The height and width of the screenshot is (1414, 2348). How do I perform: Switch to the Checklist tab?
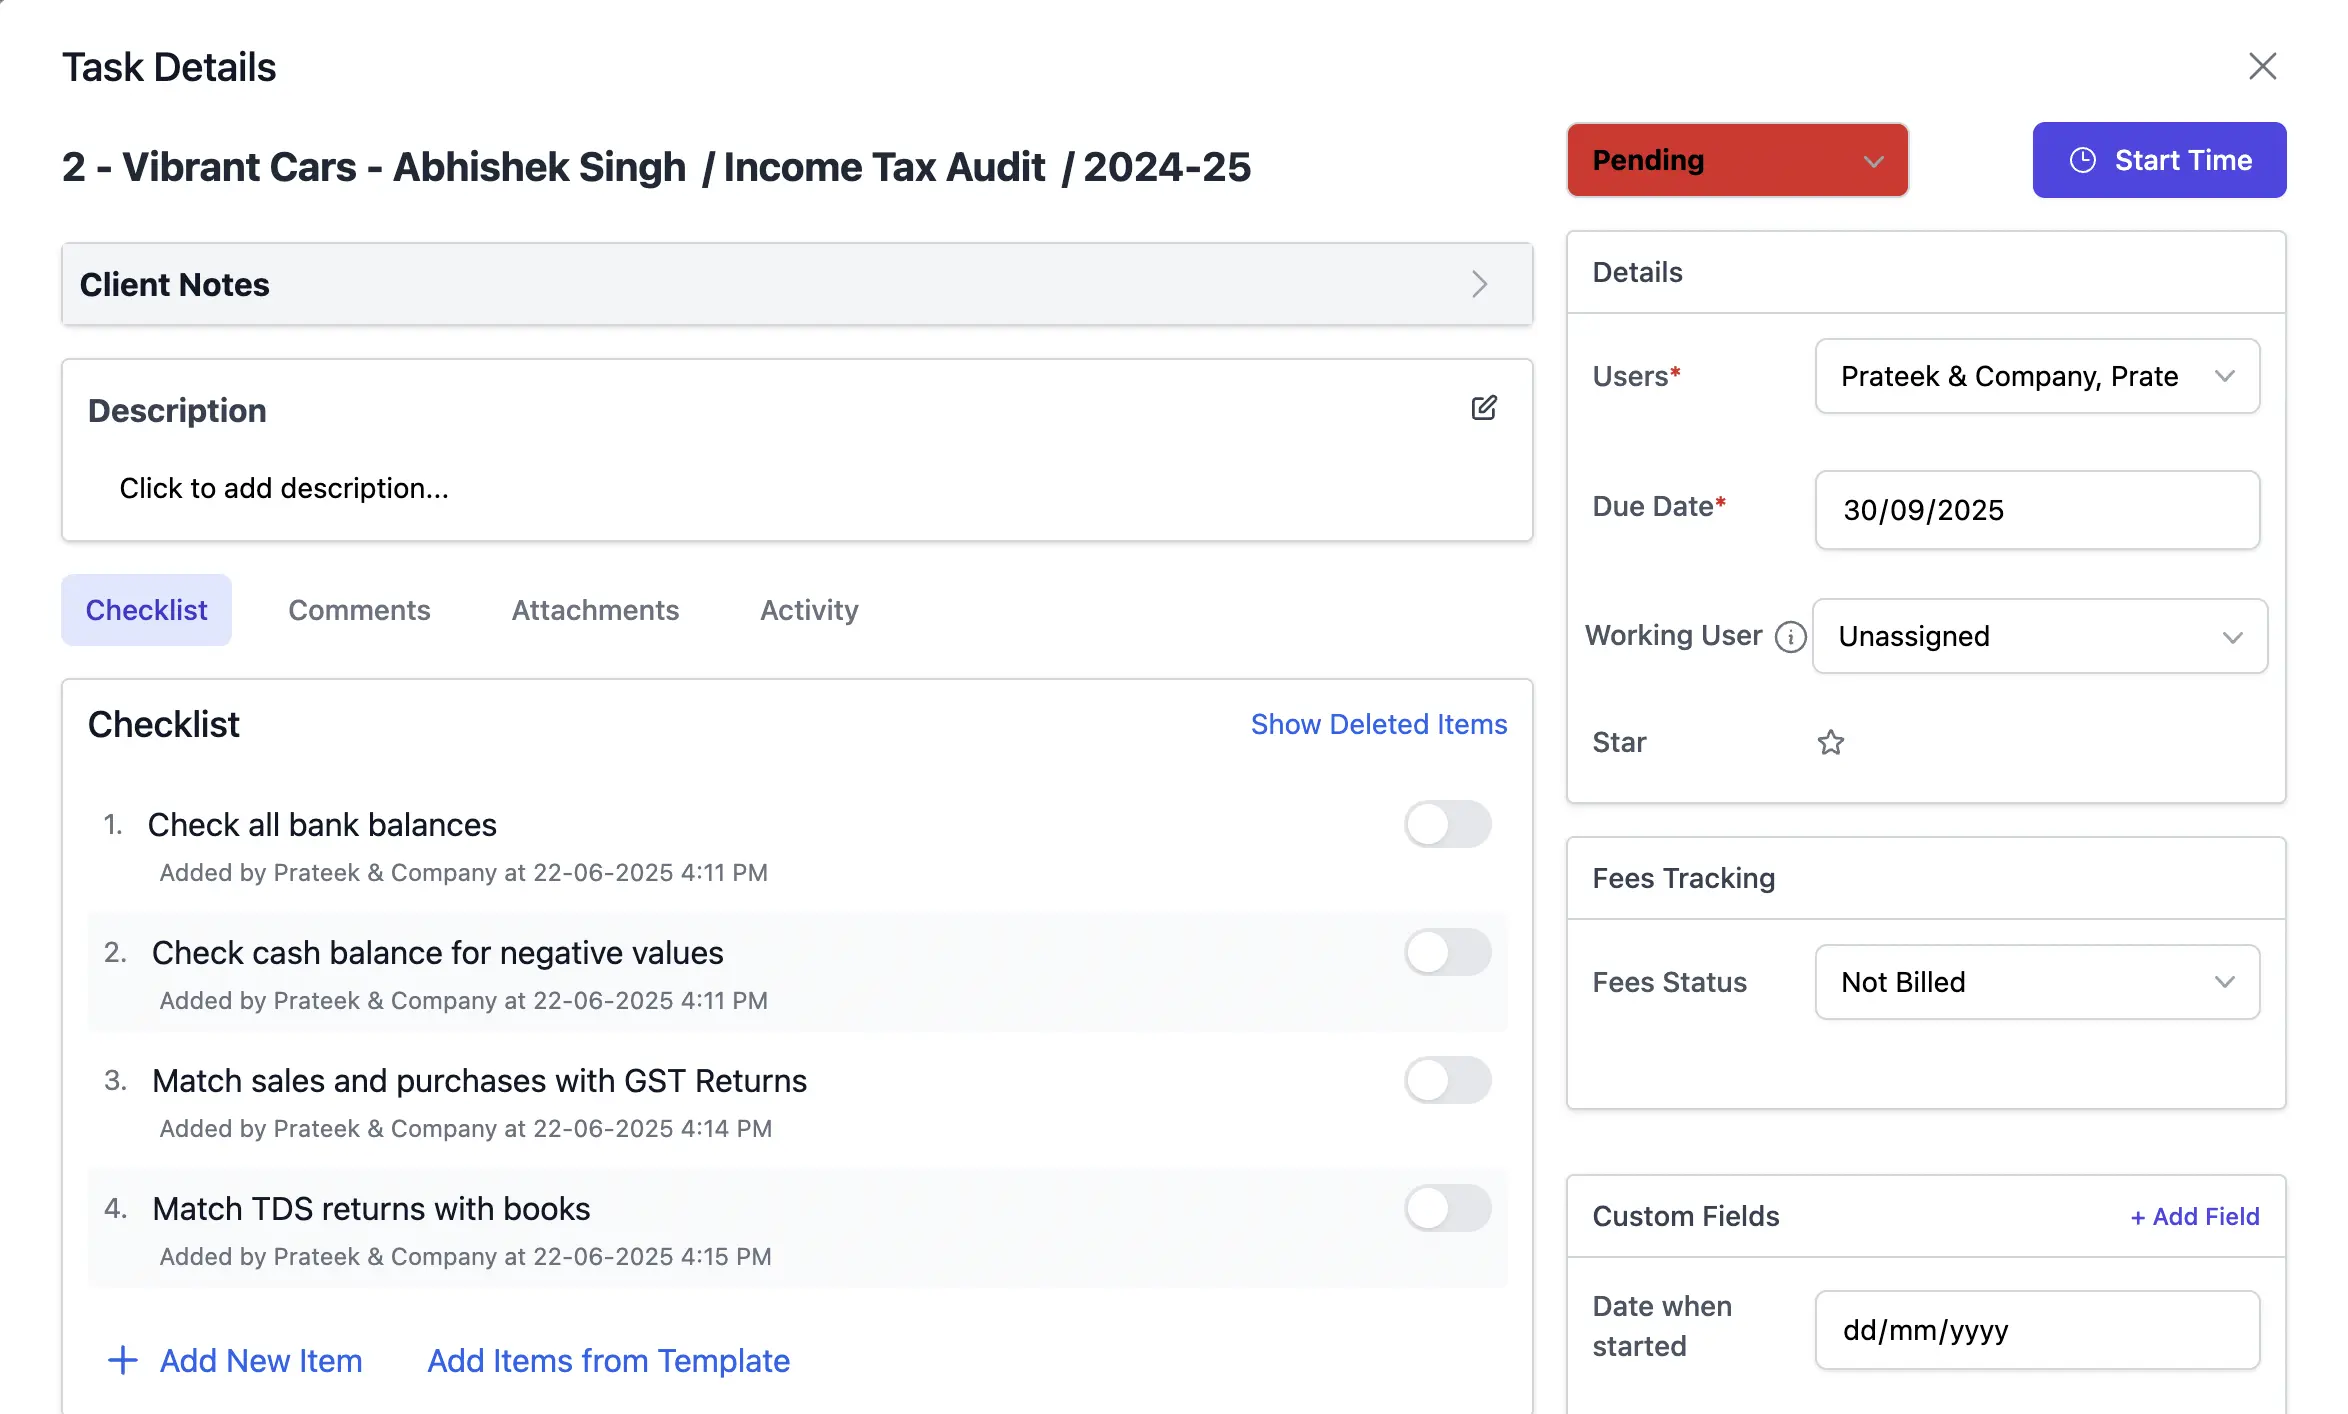click(x=146, y=610)
